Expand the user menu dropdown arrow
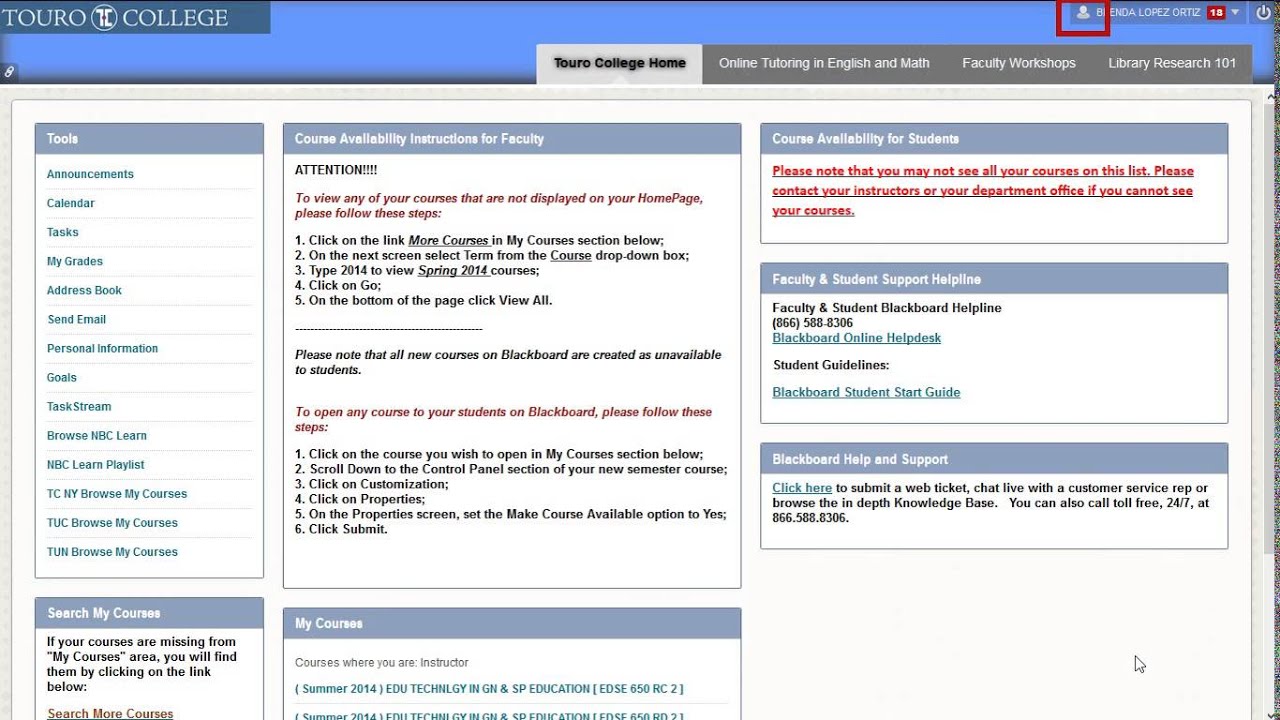This screenshot has width=1280, height=720. click(1235, 13)
